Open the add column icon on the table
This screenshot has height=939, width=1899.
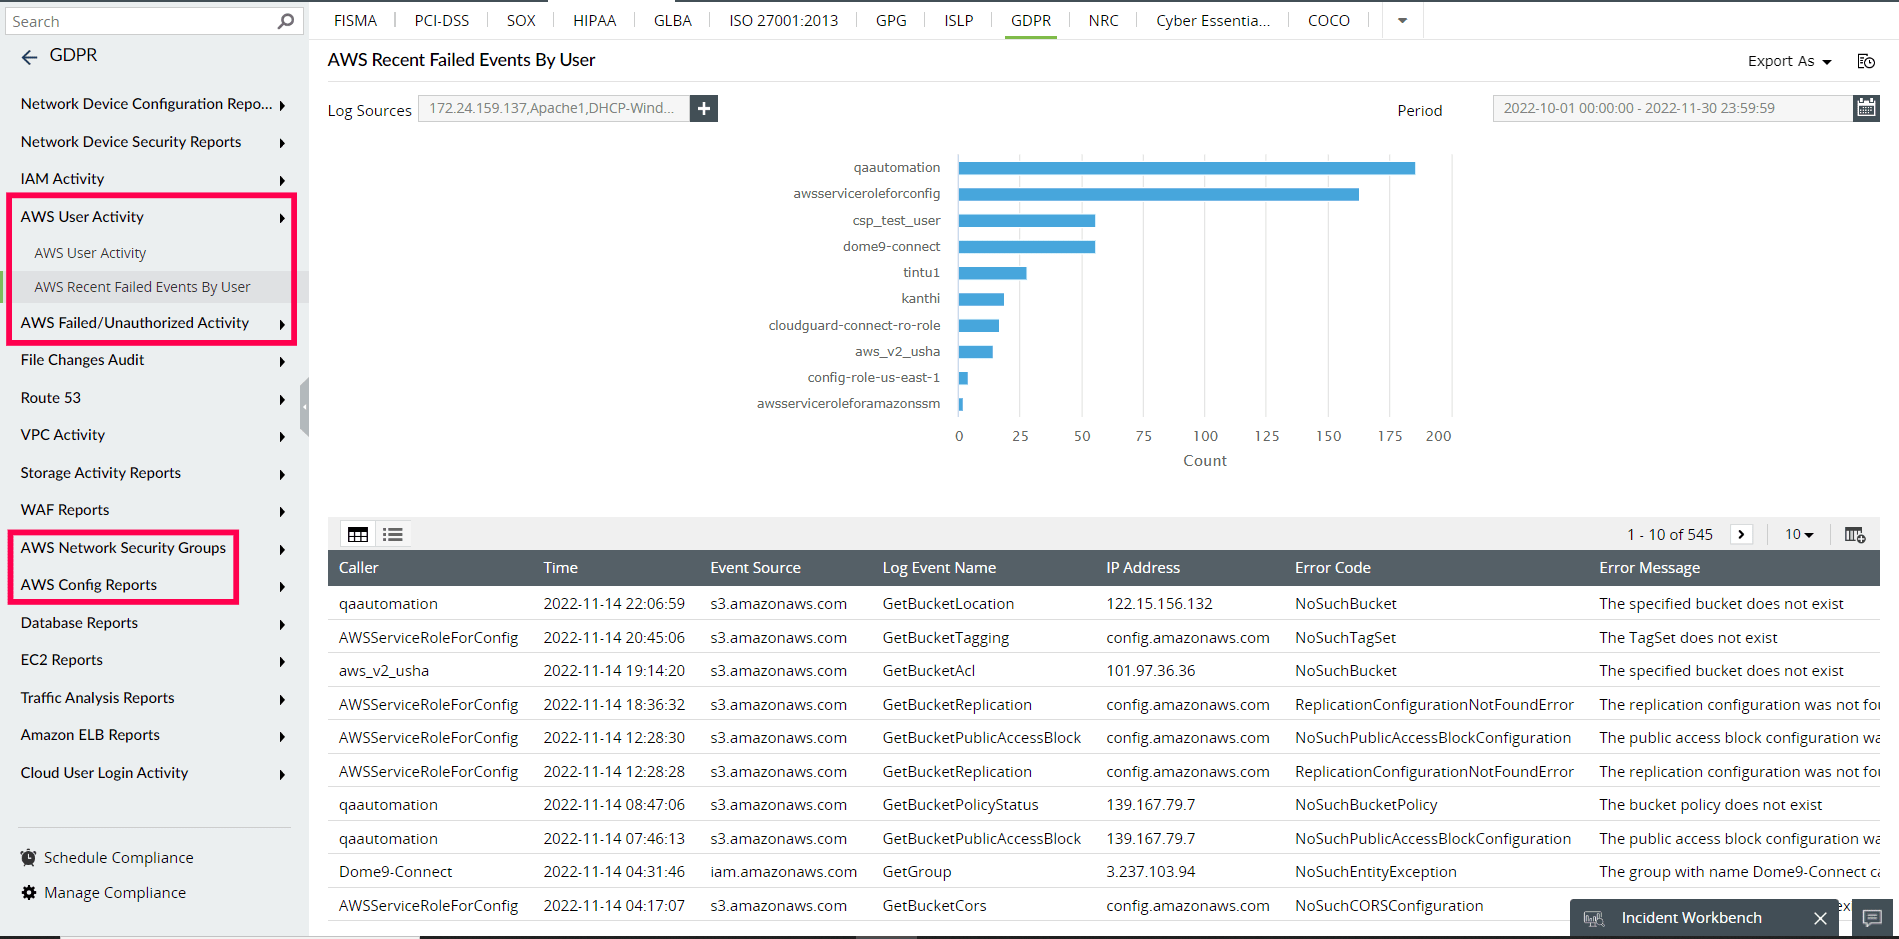1854,534
